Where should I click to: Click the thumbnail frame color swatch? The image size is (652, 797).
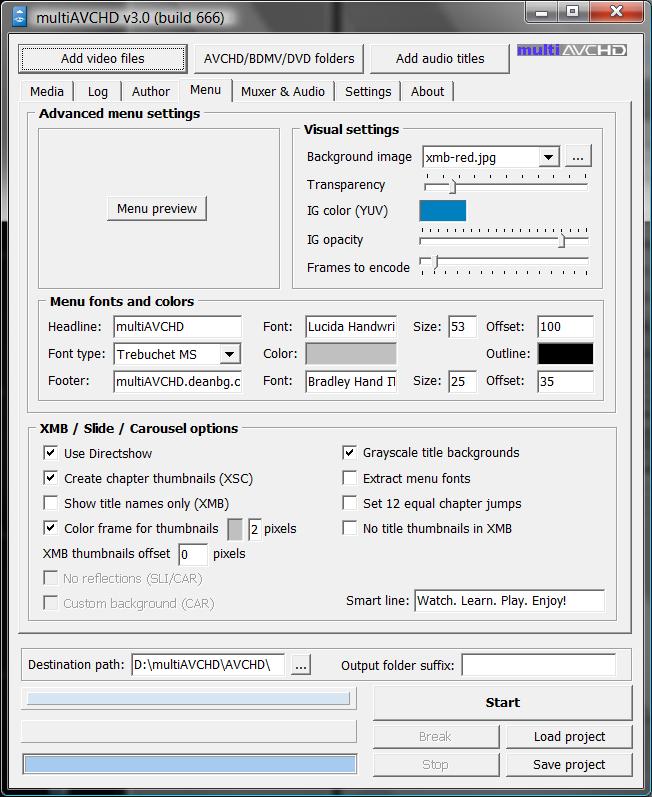(235, 529)
